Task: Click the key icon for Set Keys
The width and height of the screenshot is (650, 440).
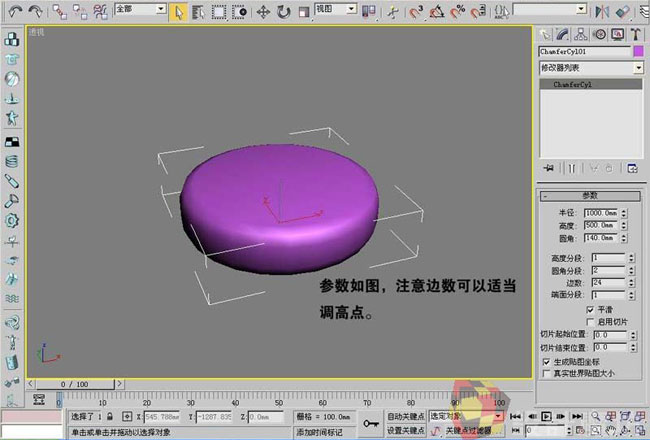Action: [x=371, y=423]
